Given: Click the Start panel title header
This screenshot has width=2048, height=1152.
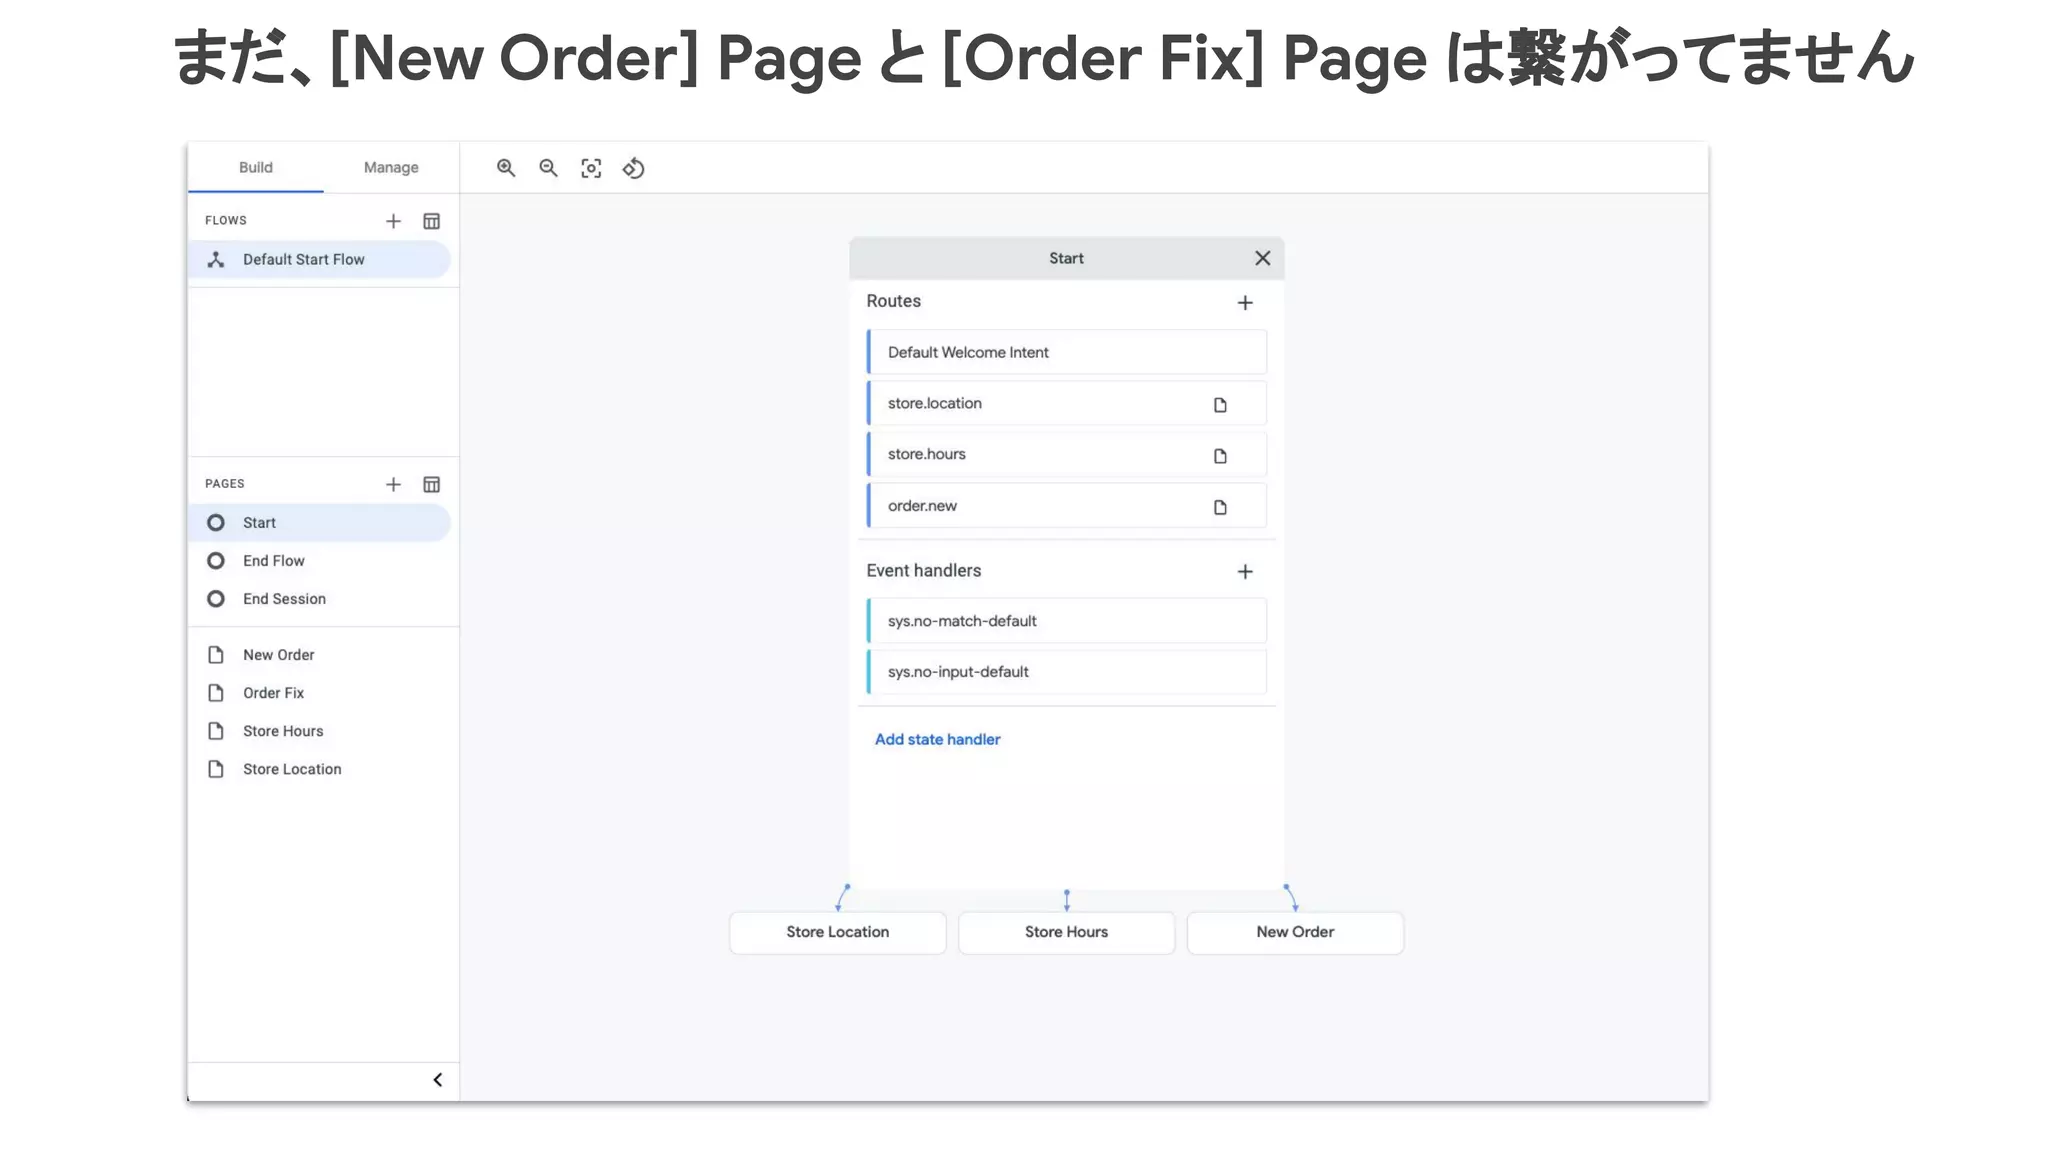Looking at the screenshot, I should [1066, 258].
